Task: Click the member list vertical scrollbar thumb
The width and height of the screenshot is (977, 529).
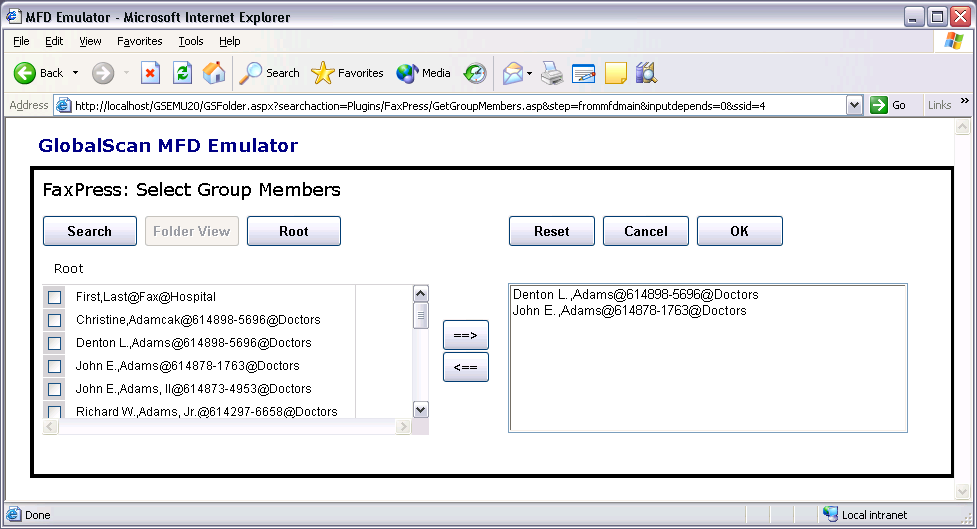Action: 421,315
